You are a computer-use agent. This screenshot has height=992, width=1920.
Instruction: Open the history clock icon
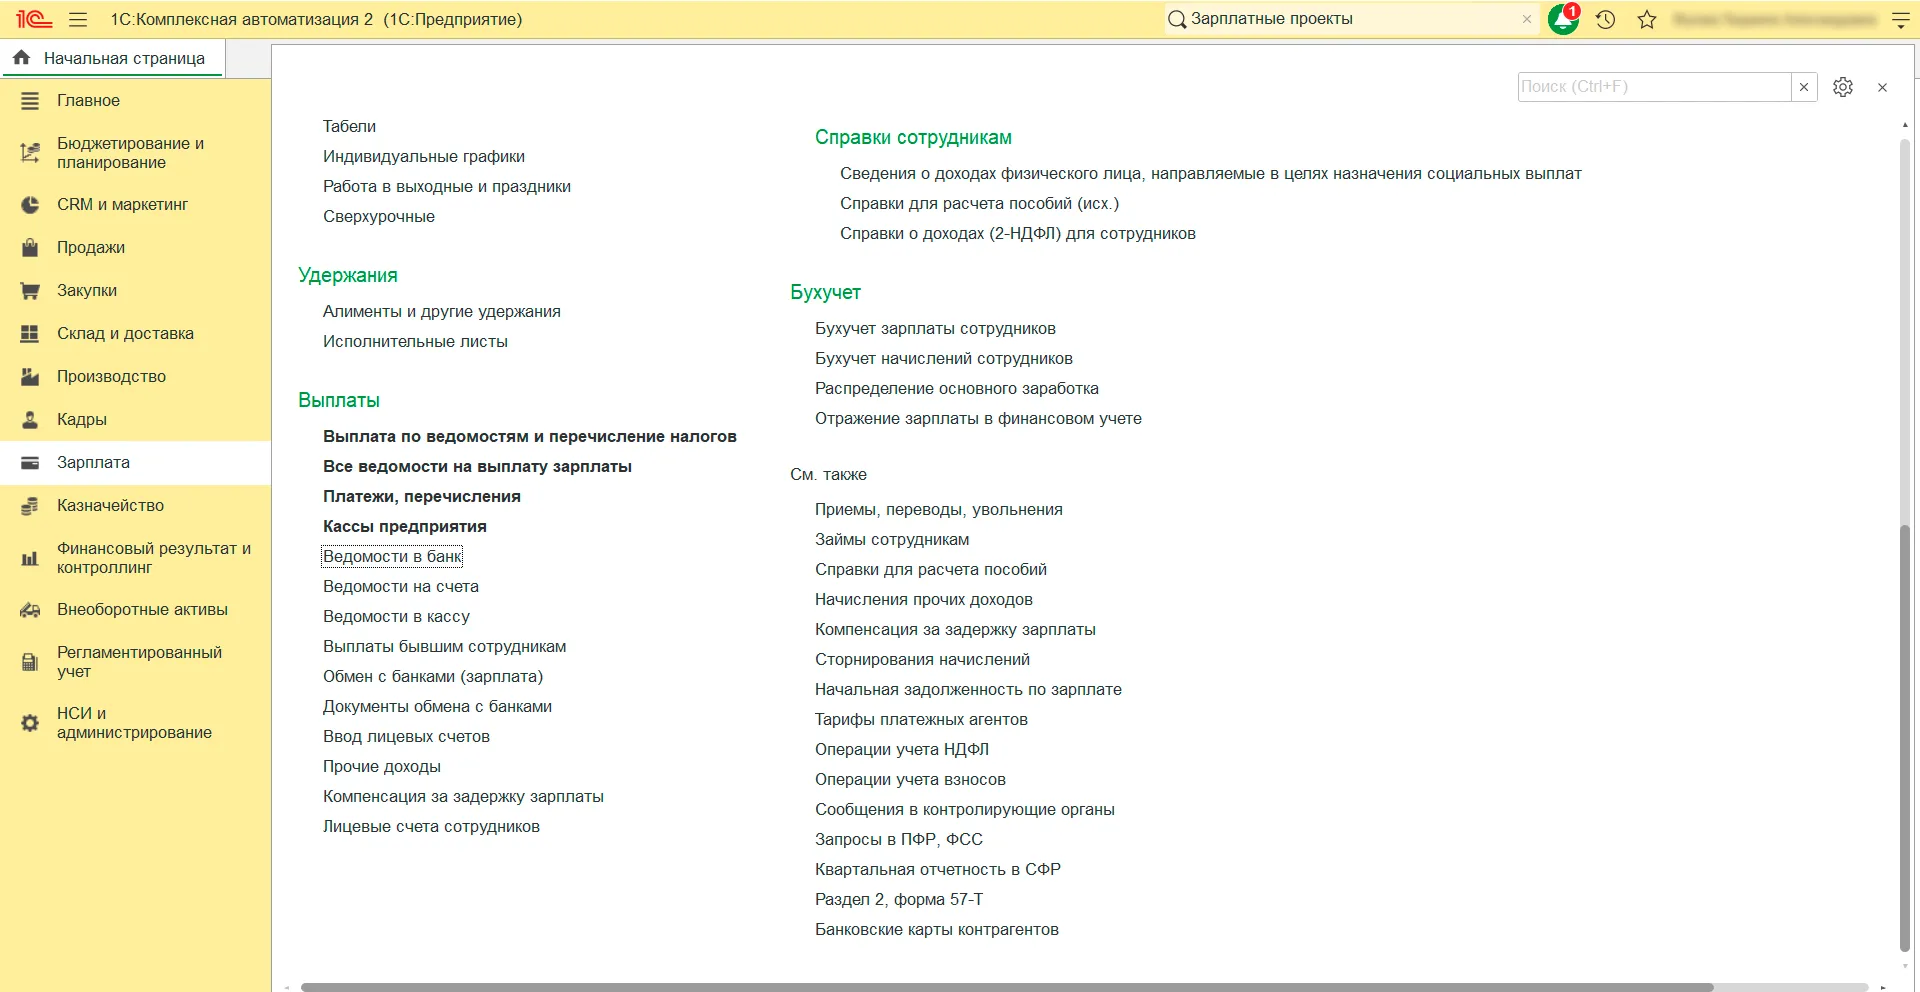click(1606, 20)
